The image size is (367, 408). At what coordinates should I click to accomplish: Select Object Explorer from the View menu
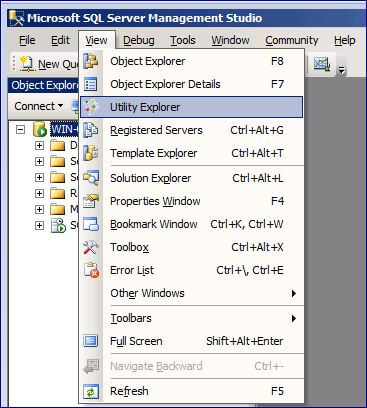(x=191, y=61)
